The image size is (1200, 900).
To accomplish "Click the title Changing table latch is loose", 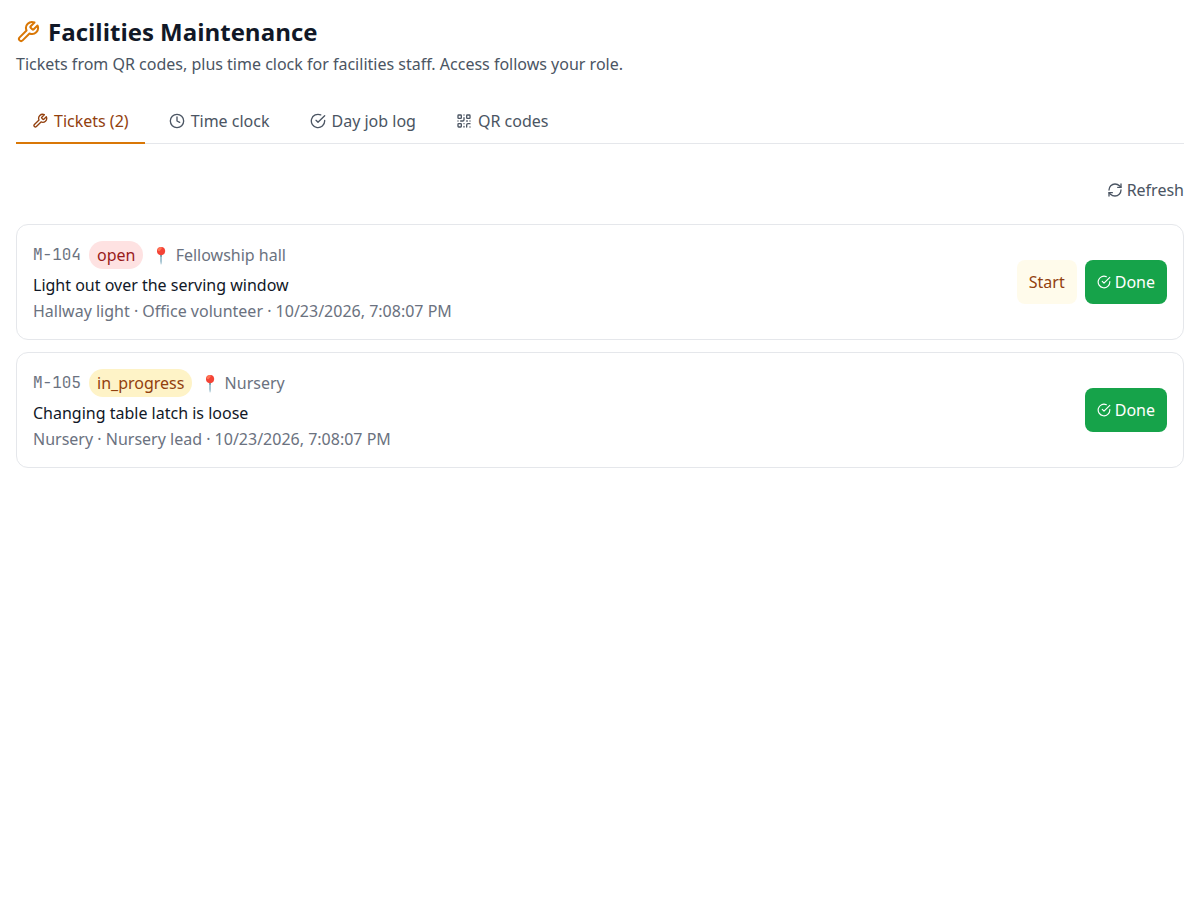I will 140,413.
